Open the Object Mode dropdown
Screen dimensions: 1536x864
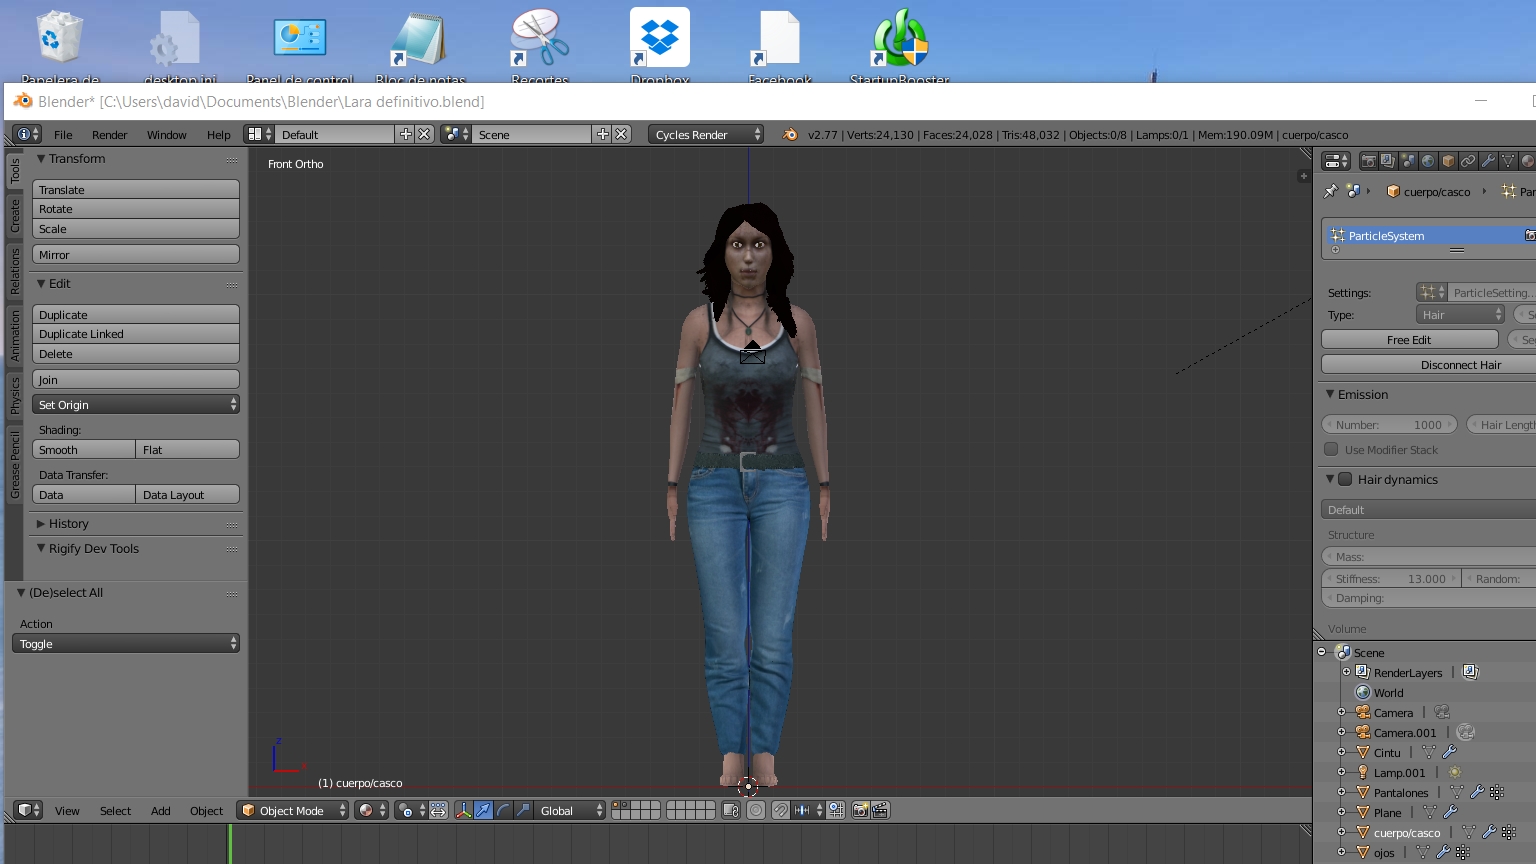click(293, 811)
